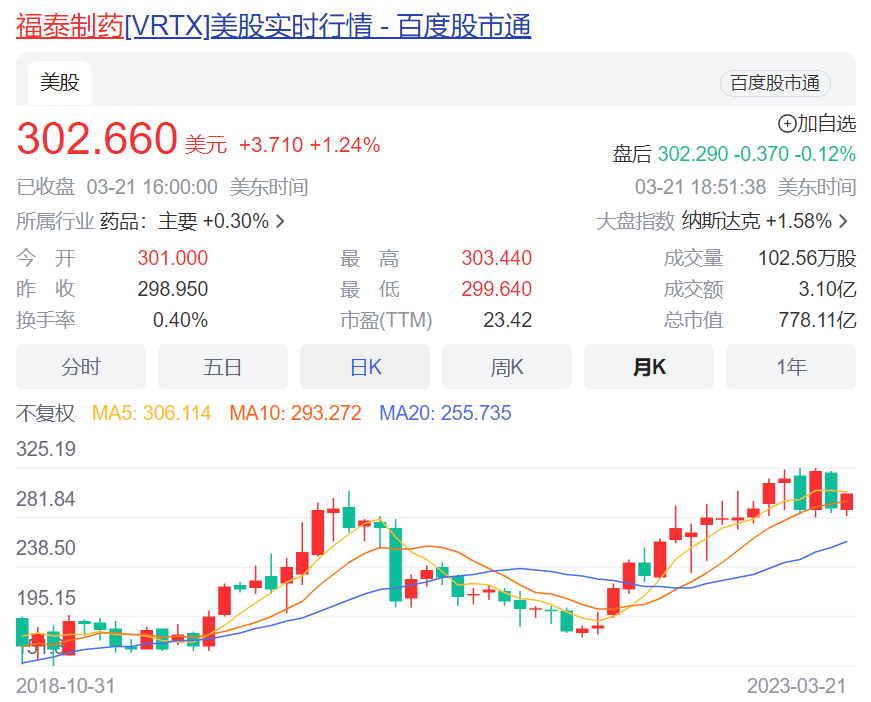Click the 2018-10-31 start date label
This screenshot has width=871, height=702.
(66, 687)
